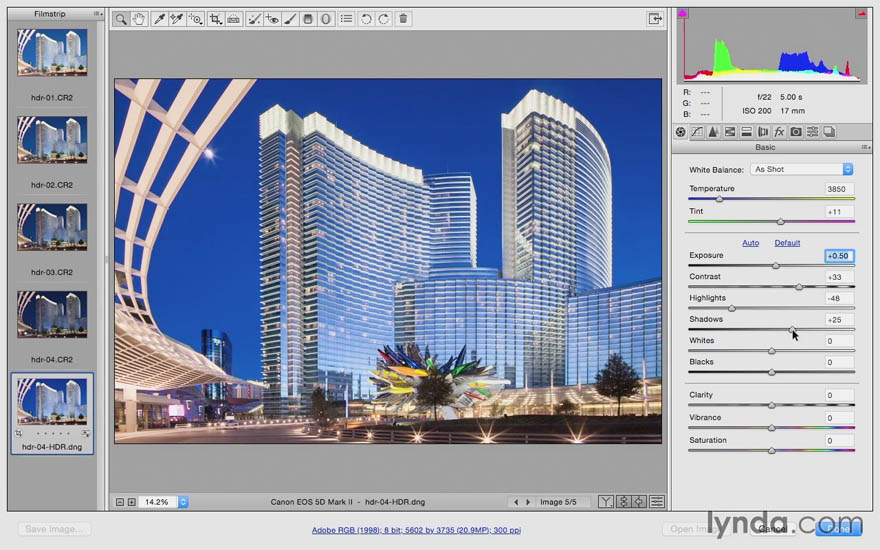This screenshot has height=550, width=880.
Task: Select the Hand tool
Action: pyautogui.click(x=139, y=19)
